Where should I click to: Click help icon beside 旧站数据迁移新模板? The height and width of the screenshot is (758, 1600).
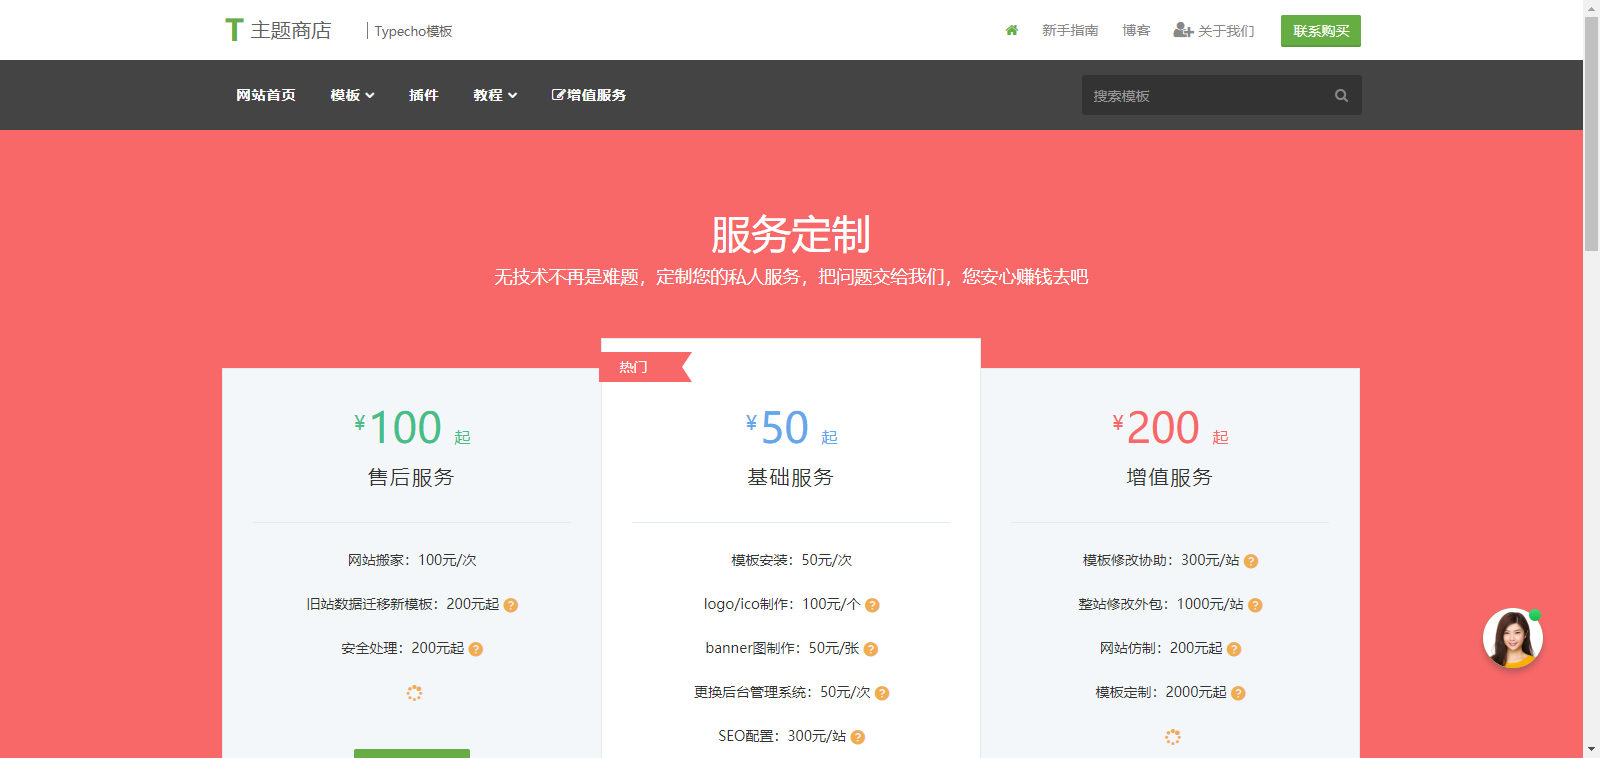pyautogui.click(x=511, y=605)
